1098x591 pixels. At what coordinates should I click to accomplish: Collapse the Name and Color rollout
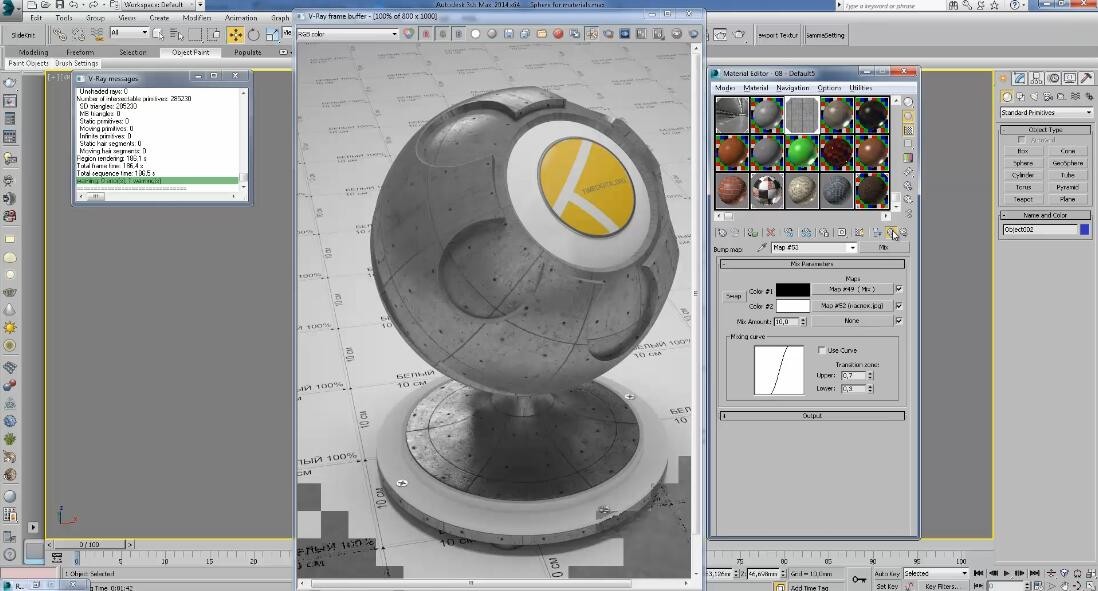[1045, 216]
